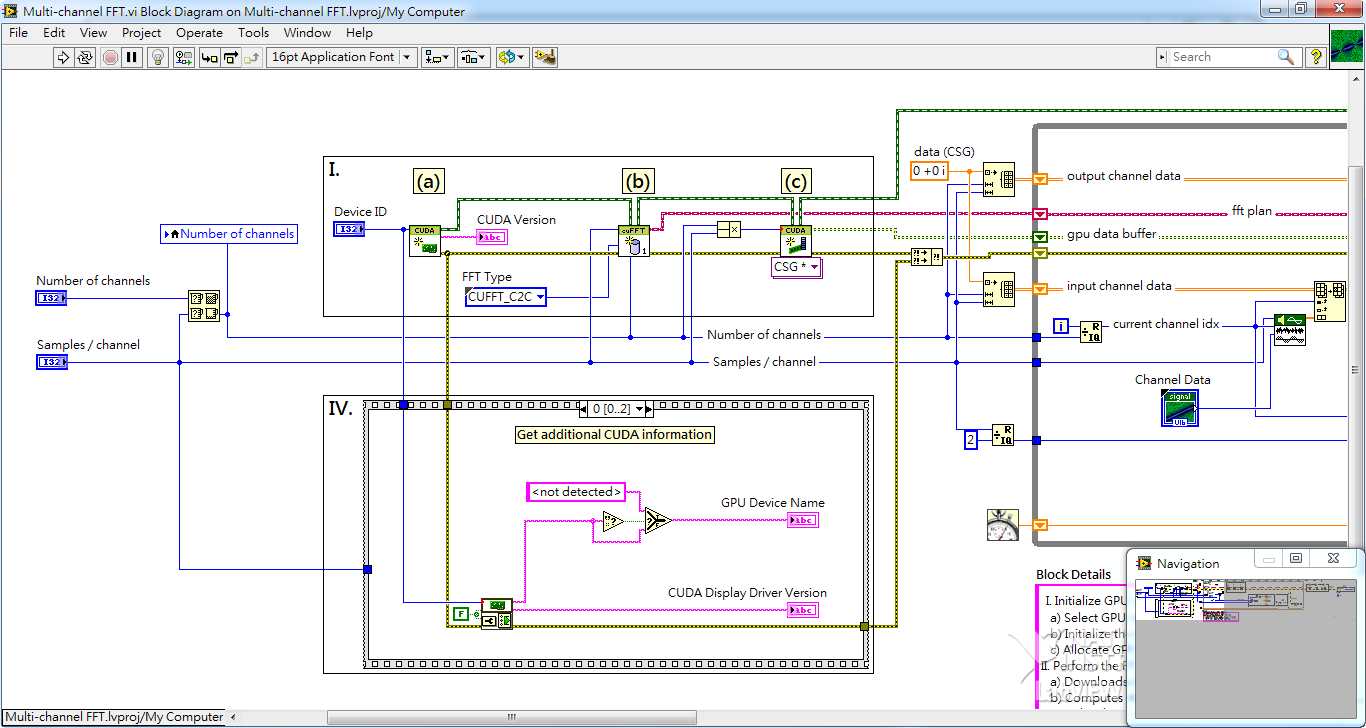This screenshot has width=1366, height=728.
Task: Click the cuFFT plan node labeled (b)
Action: (633, 243)
